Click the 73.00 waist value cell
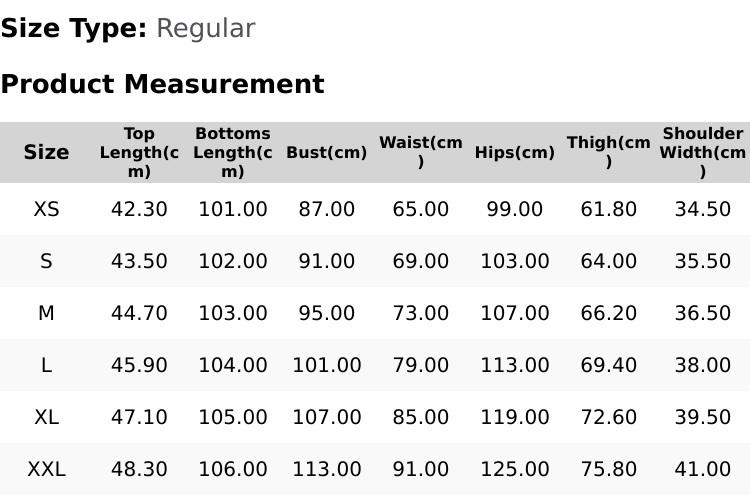The image size is (750, 495). [x=421, y=313]
